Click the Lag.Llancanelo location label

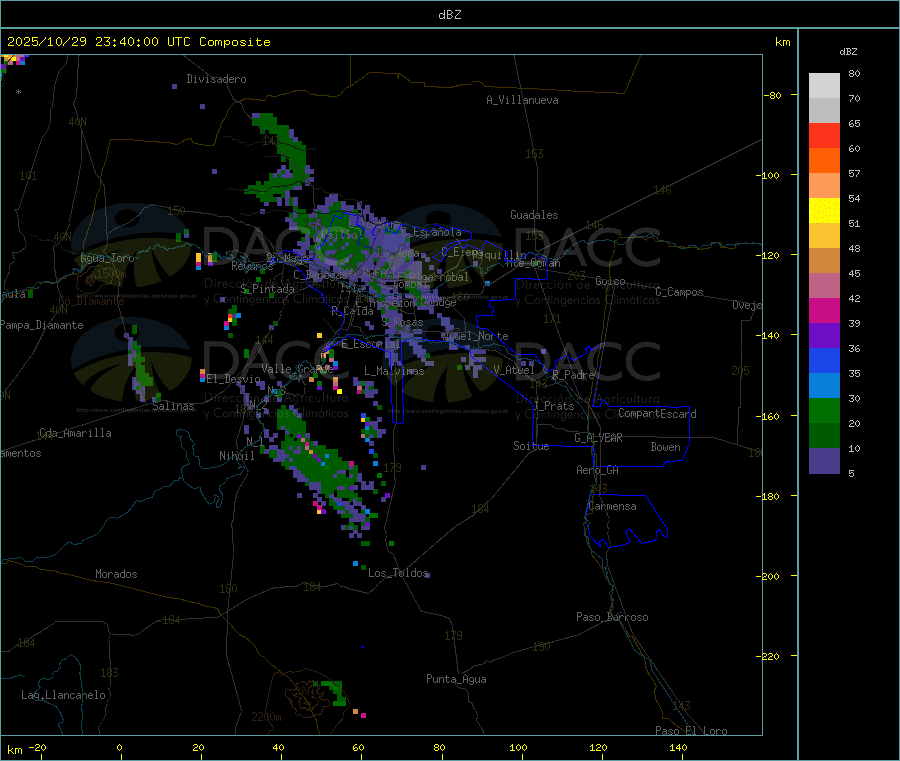click(64, 695)
